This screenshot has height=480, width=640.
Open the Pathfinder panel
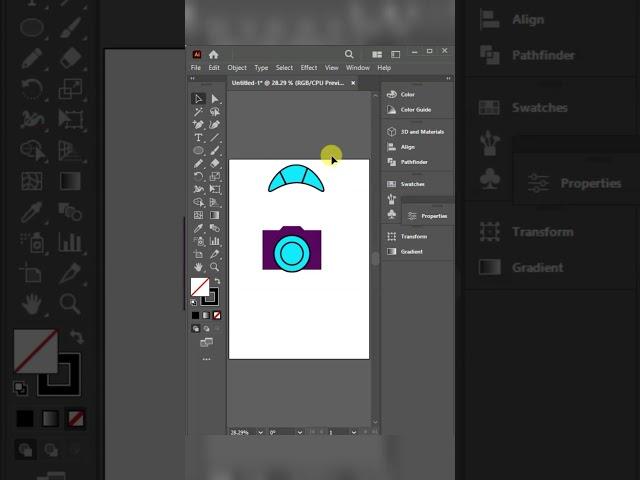tap(413, 162)
